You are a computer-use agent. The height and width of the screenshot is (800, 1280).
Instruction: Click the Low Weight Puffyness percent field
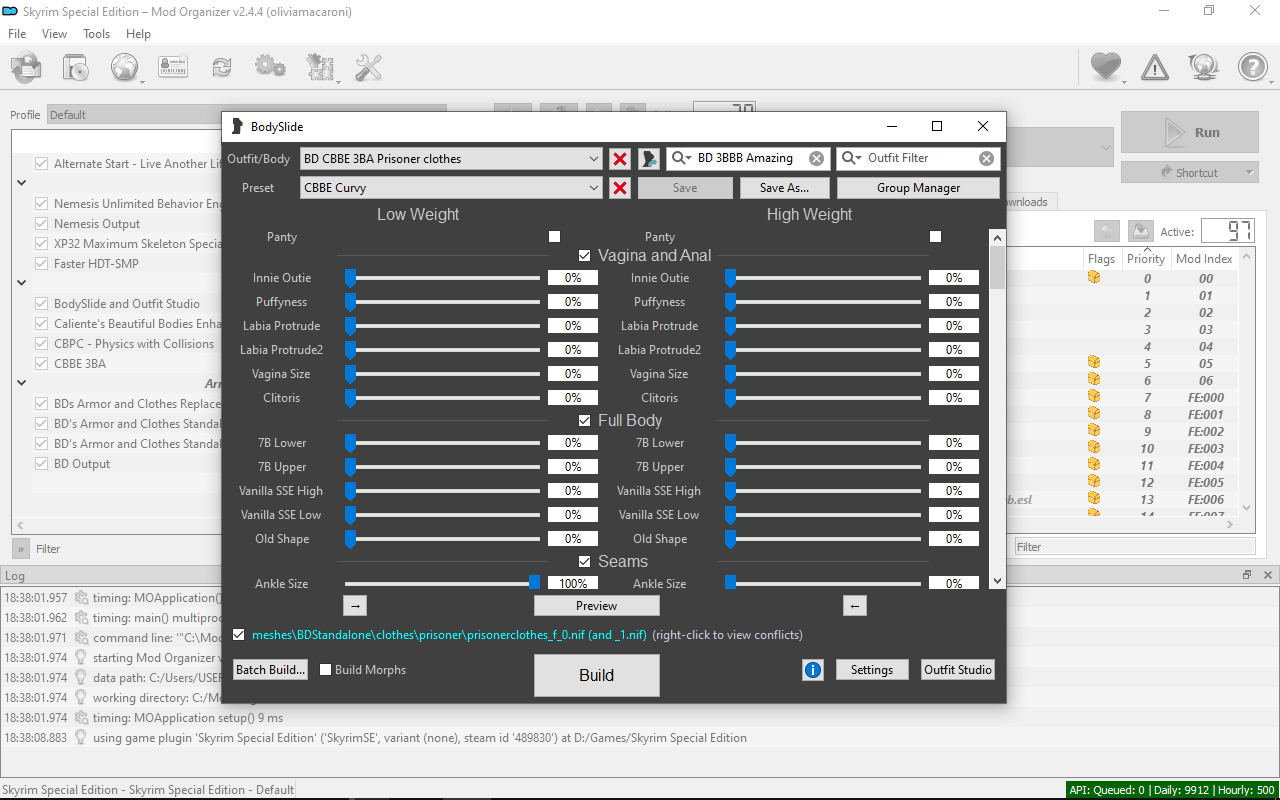pos(573,302)
